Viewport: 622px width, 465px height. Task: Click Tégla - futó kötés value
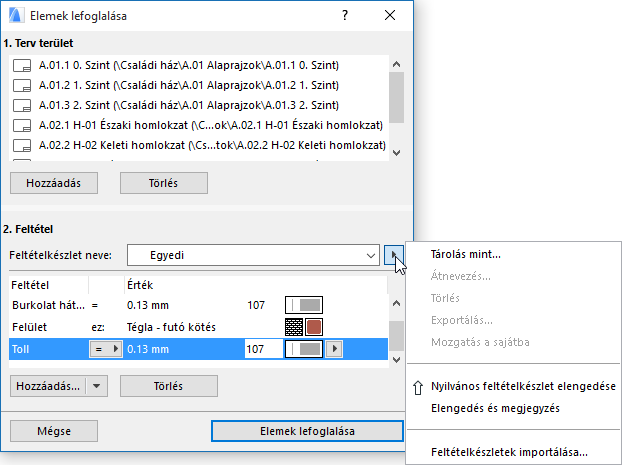coord(171,327)
